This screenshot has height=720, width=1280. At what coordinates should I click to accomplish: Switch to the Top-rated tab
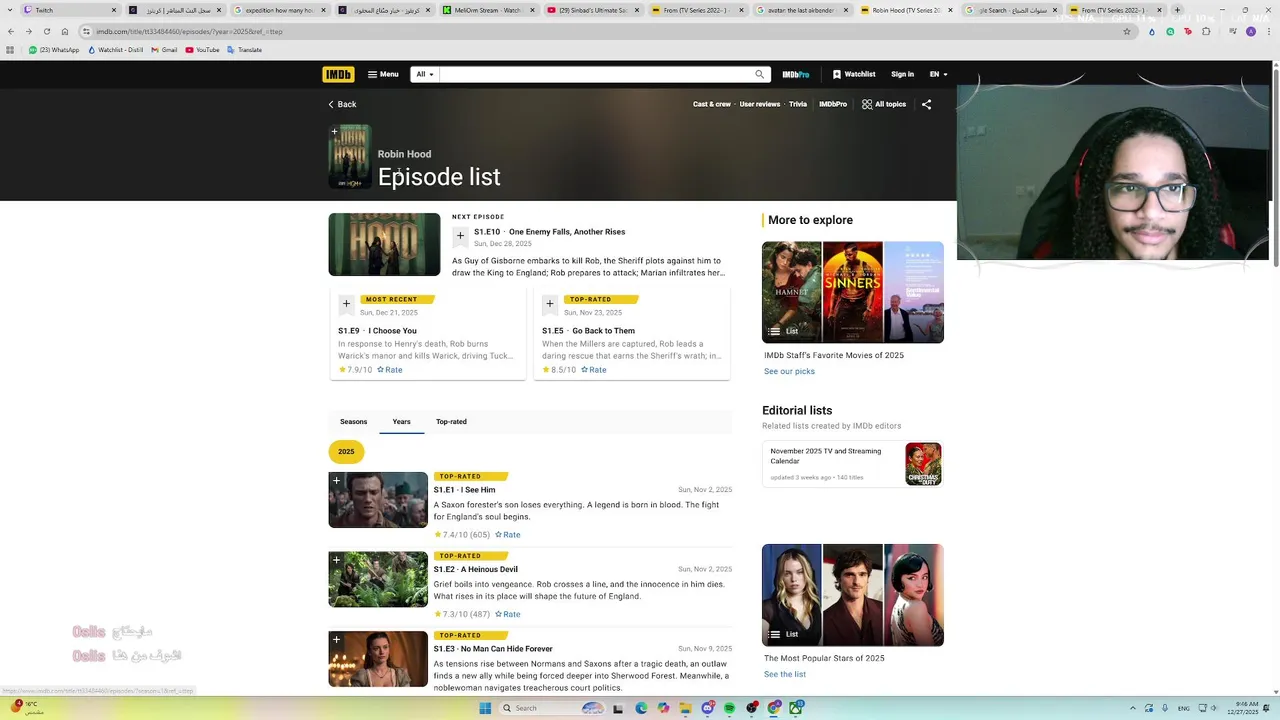click(x=451, y=422)
